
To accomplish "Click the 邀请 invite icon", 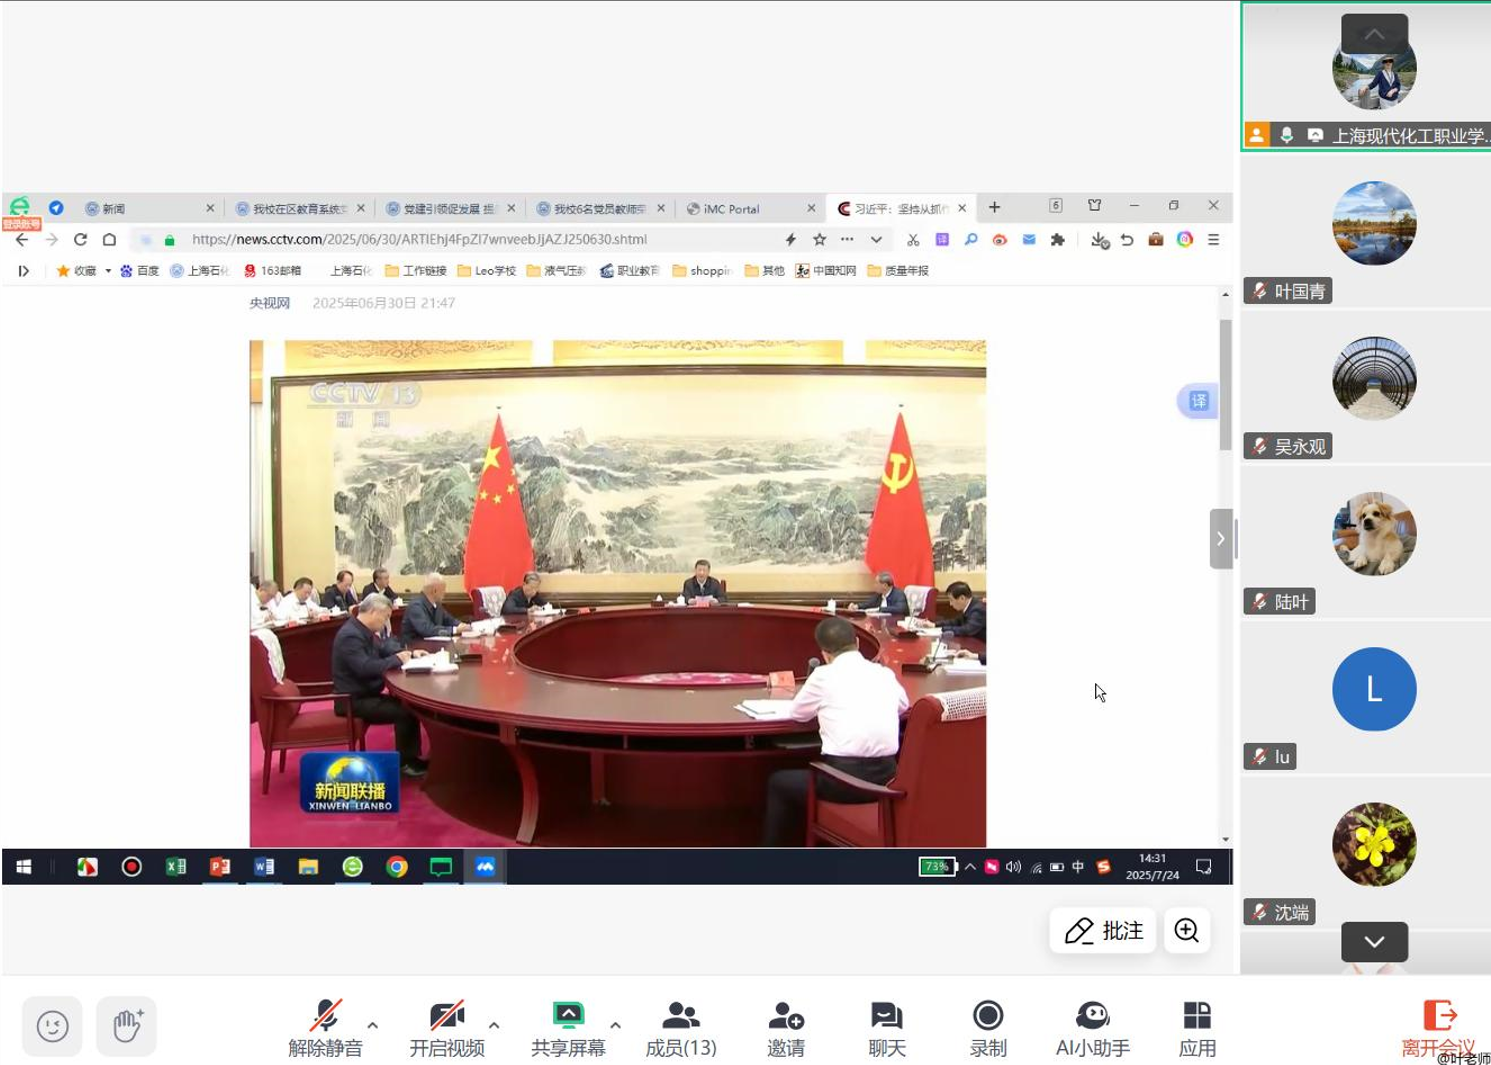I will point(785,1028).
